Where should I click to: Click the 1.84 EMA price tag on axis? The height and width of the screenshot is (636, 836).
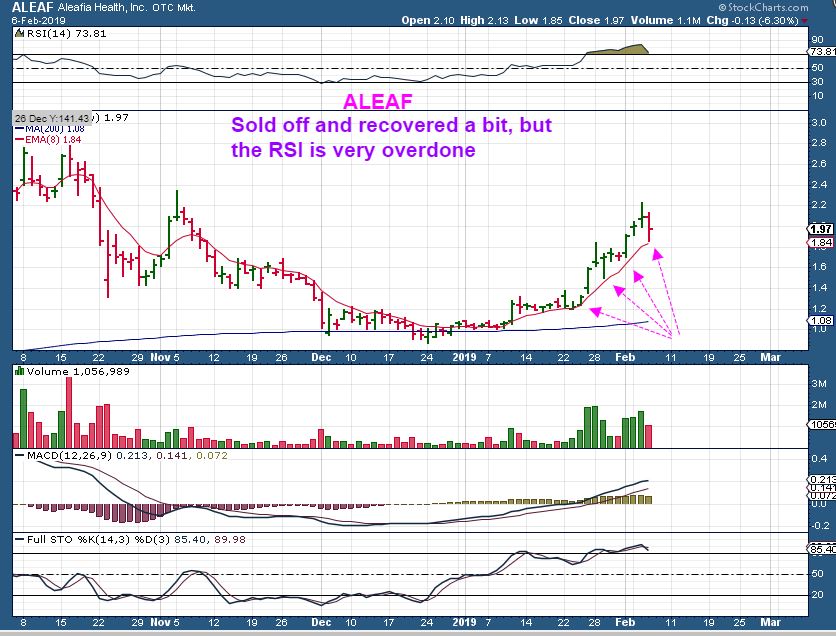point(821,243)
